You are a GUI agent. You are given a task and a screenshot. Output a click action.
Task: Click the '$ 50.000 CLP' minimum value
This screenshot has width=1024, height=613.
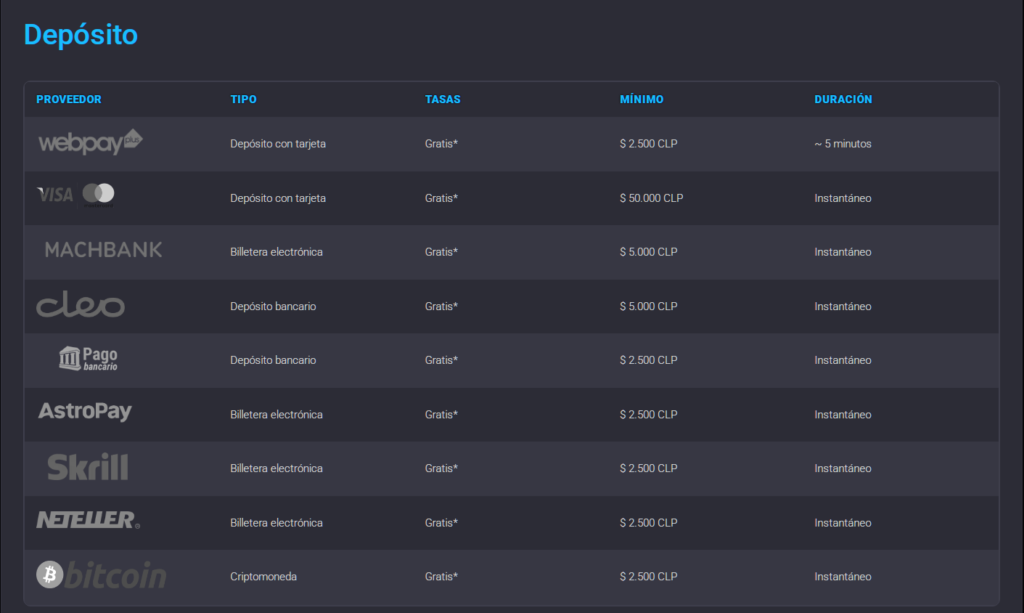651,198
